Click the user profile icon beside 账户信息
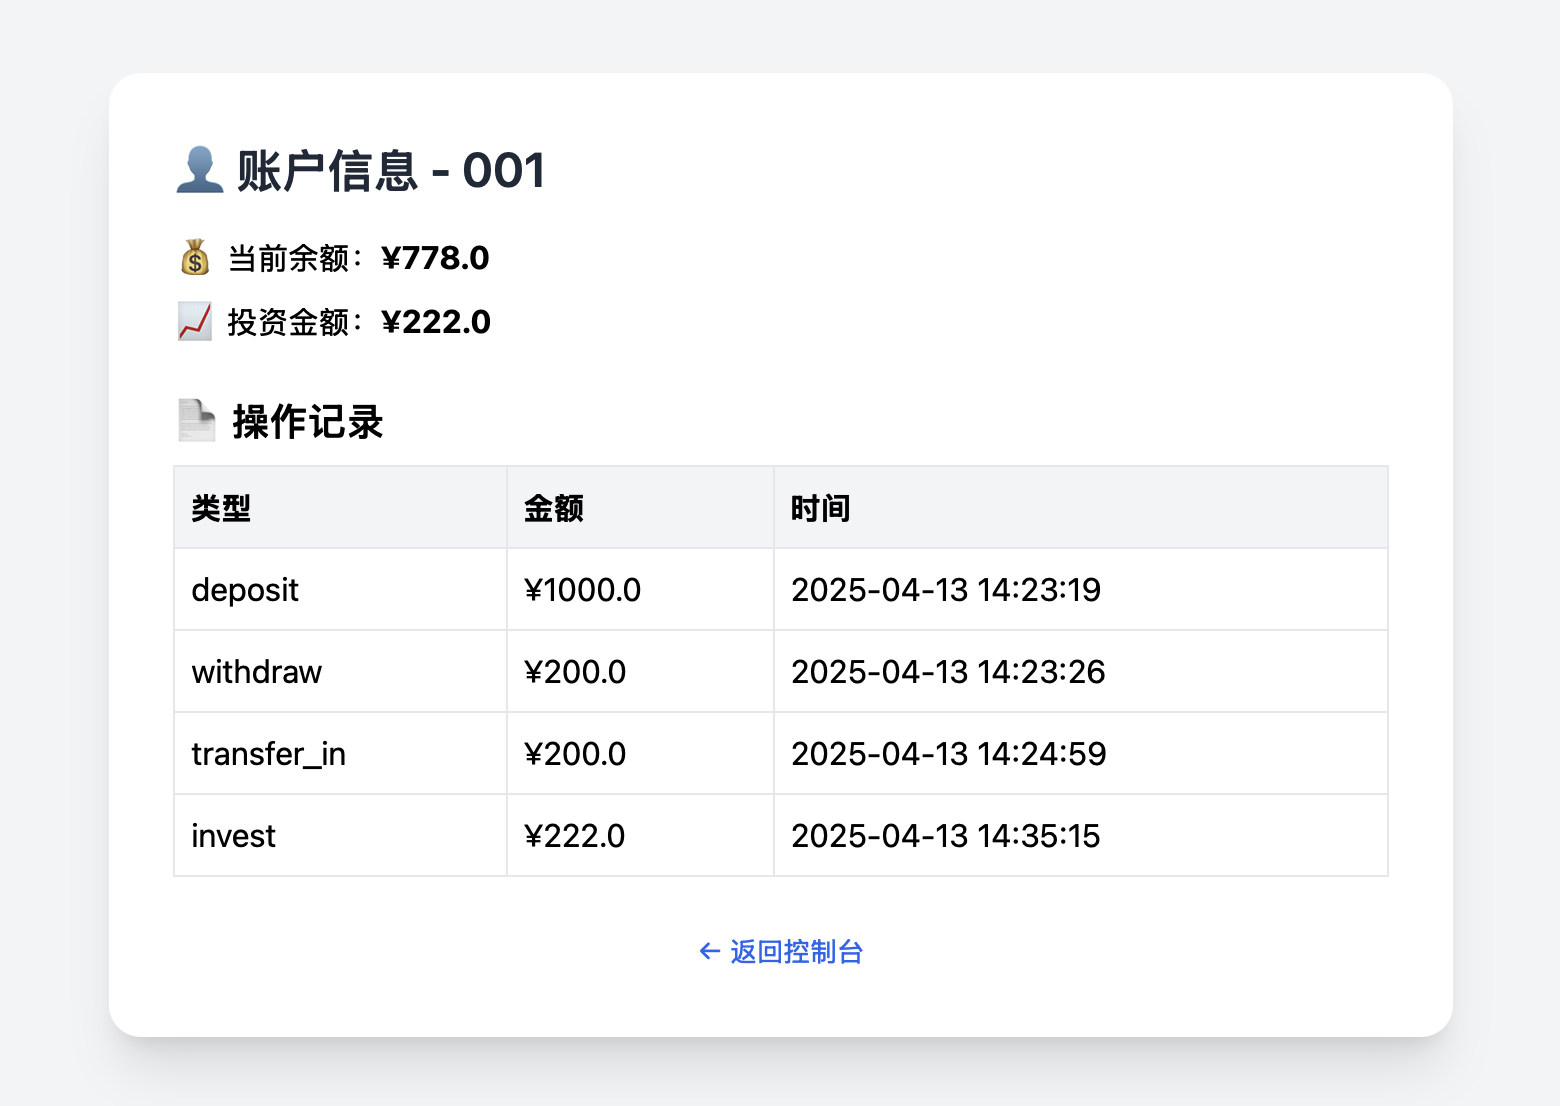The width and height of the screenshot is (1560, 1106). (x=199, y=169)
